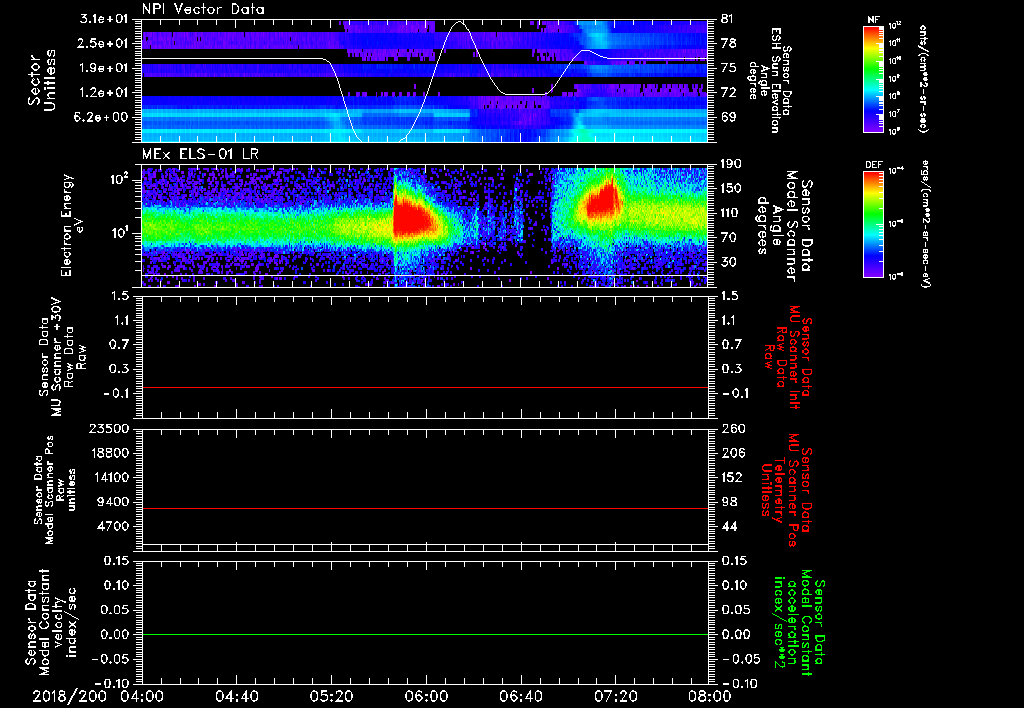Click the 'Electron Energy eV' axis label

(x=72, y=225)
